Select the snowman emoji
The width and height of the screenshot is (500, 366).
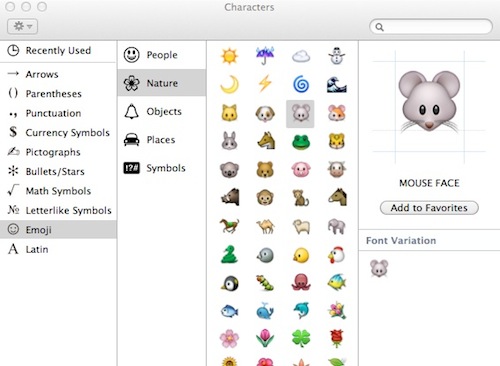[337, 56]
